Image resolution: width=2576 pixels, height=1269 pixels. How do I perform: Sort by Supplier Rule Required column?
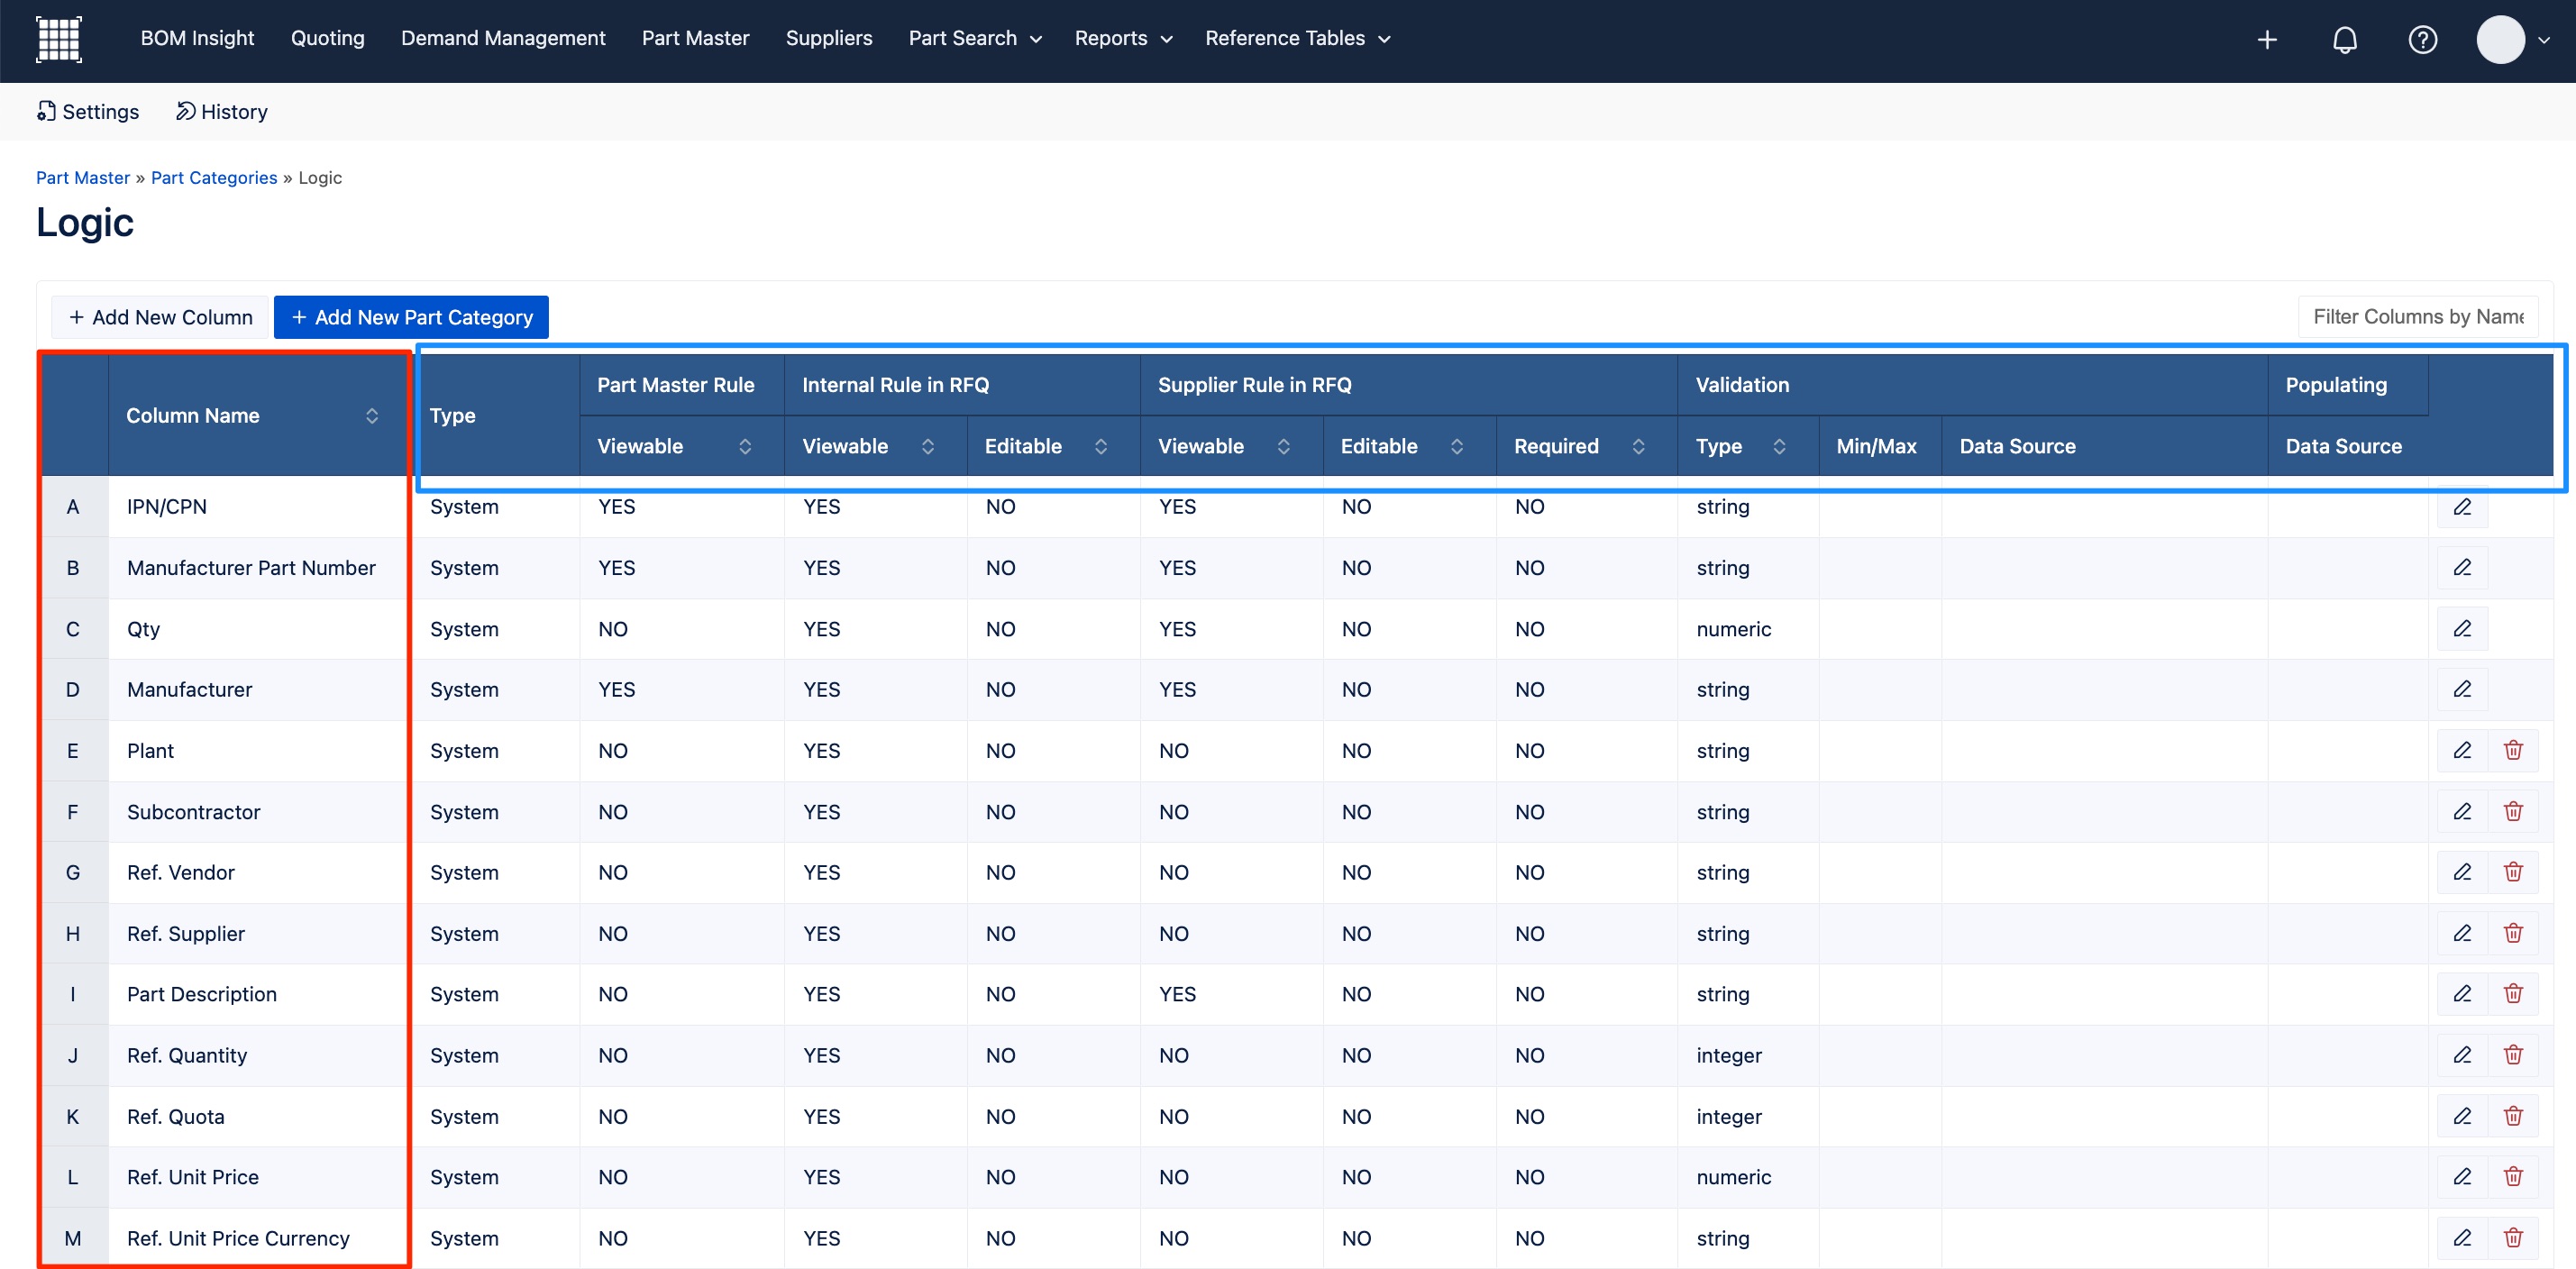point(1638,446)
